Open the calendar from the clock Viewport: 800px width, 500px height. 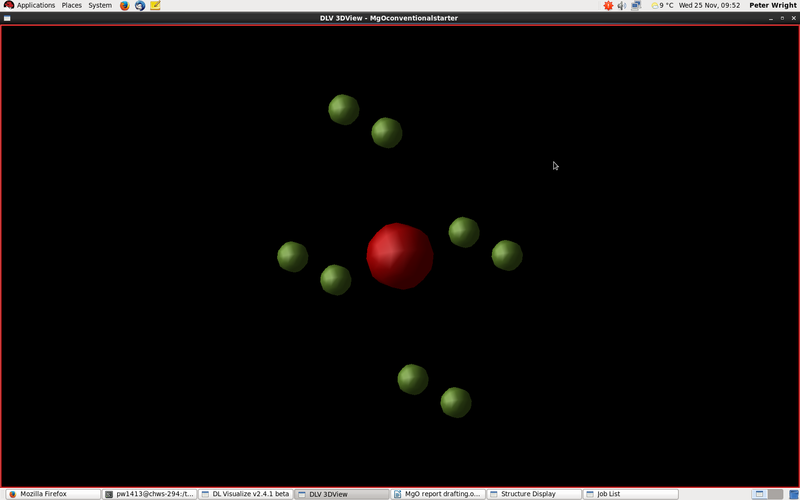click(x=709, y=6)
